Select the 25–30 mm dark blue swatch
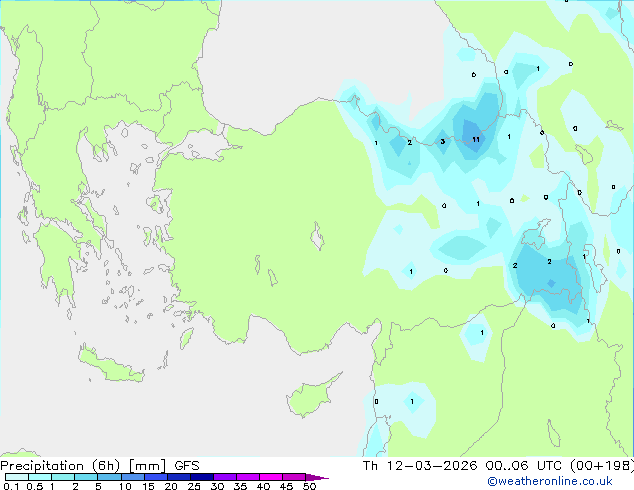This screenshot has width=634, height=490. (202, 477)
